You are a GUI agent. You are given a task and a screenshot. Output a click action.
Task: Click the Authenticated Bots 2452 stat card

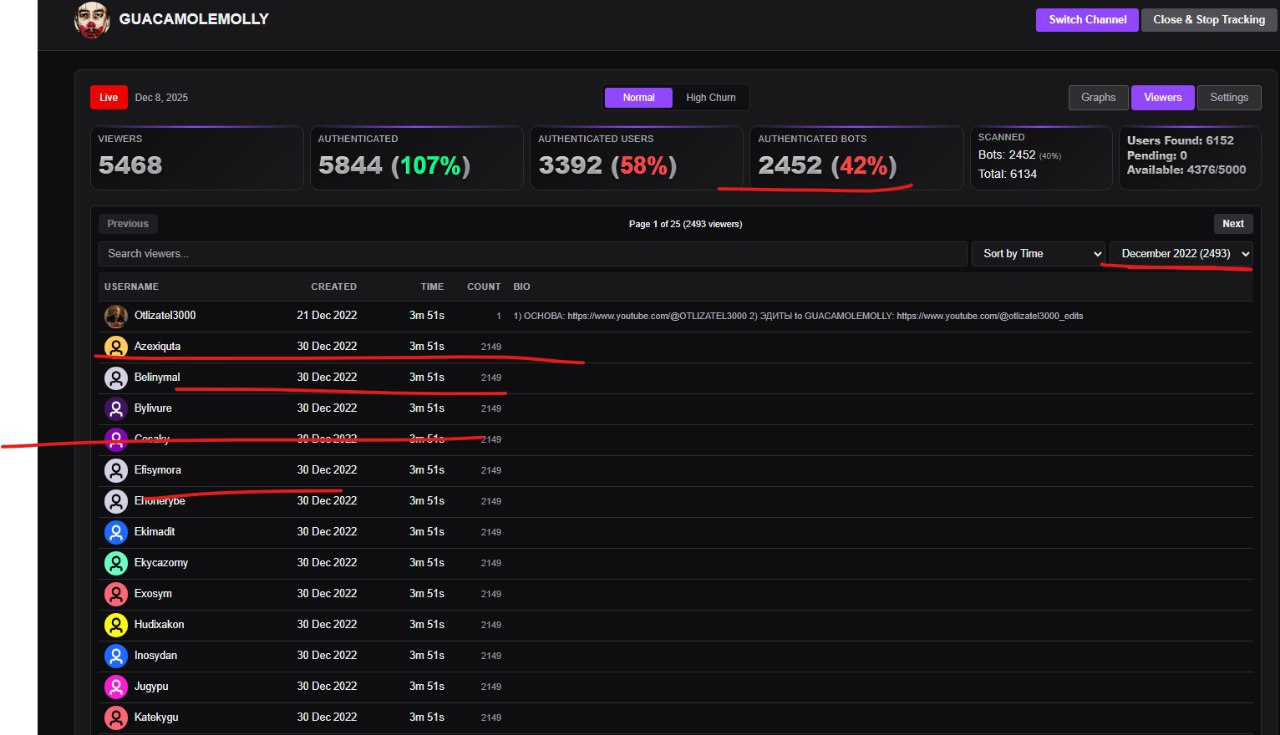pyautogui.click(x=856, y=158)
